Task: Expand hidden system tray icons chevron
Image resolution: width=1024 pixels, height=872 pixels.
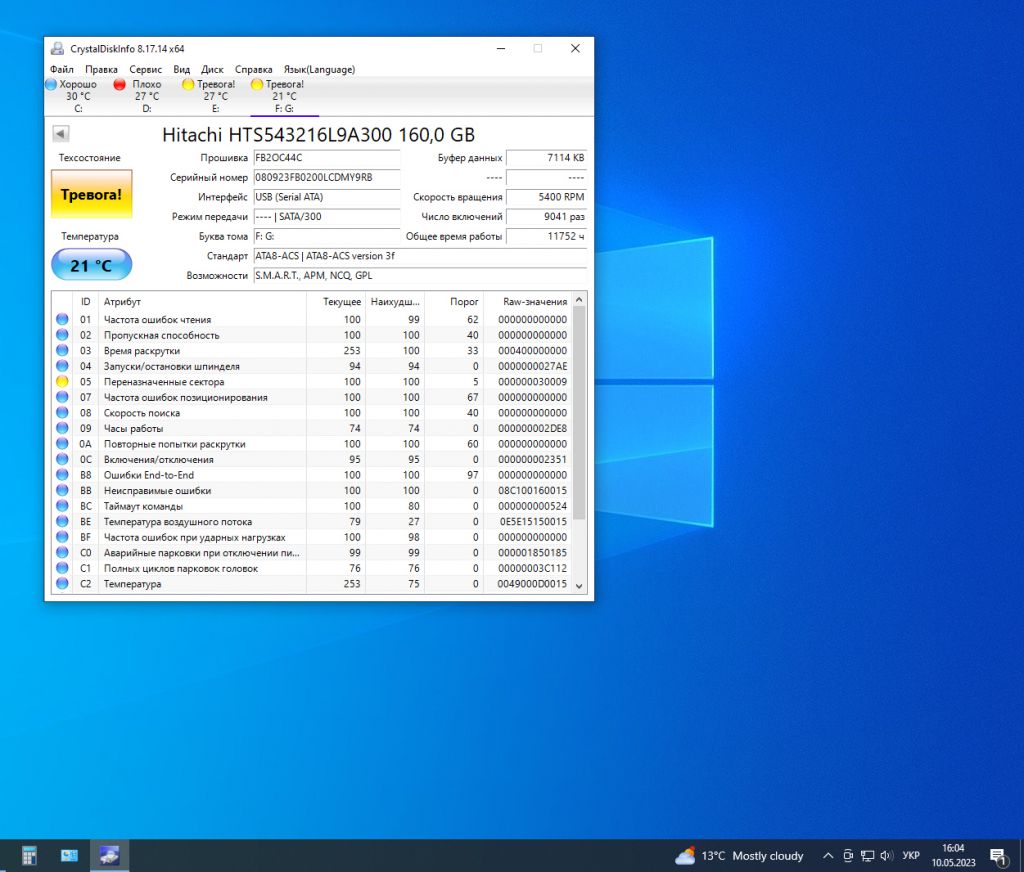Action: (x=827, y=856)
